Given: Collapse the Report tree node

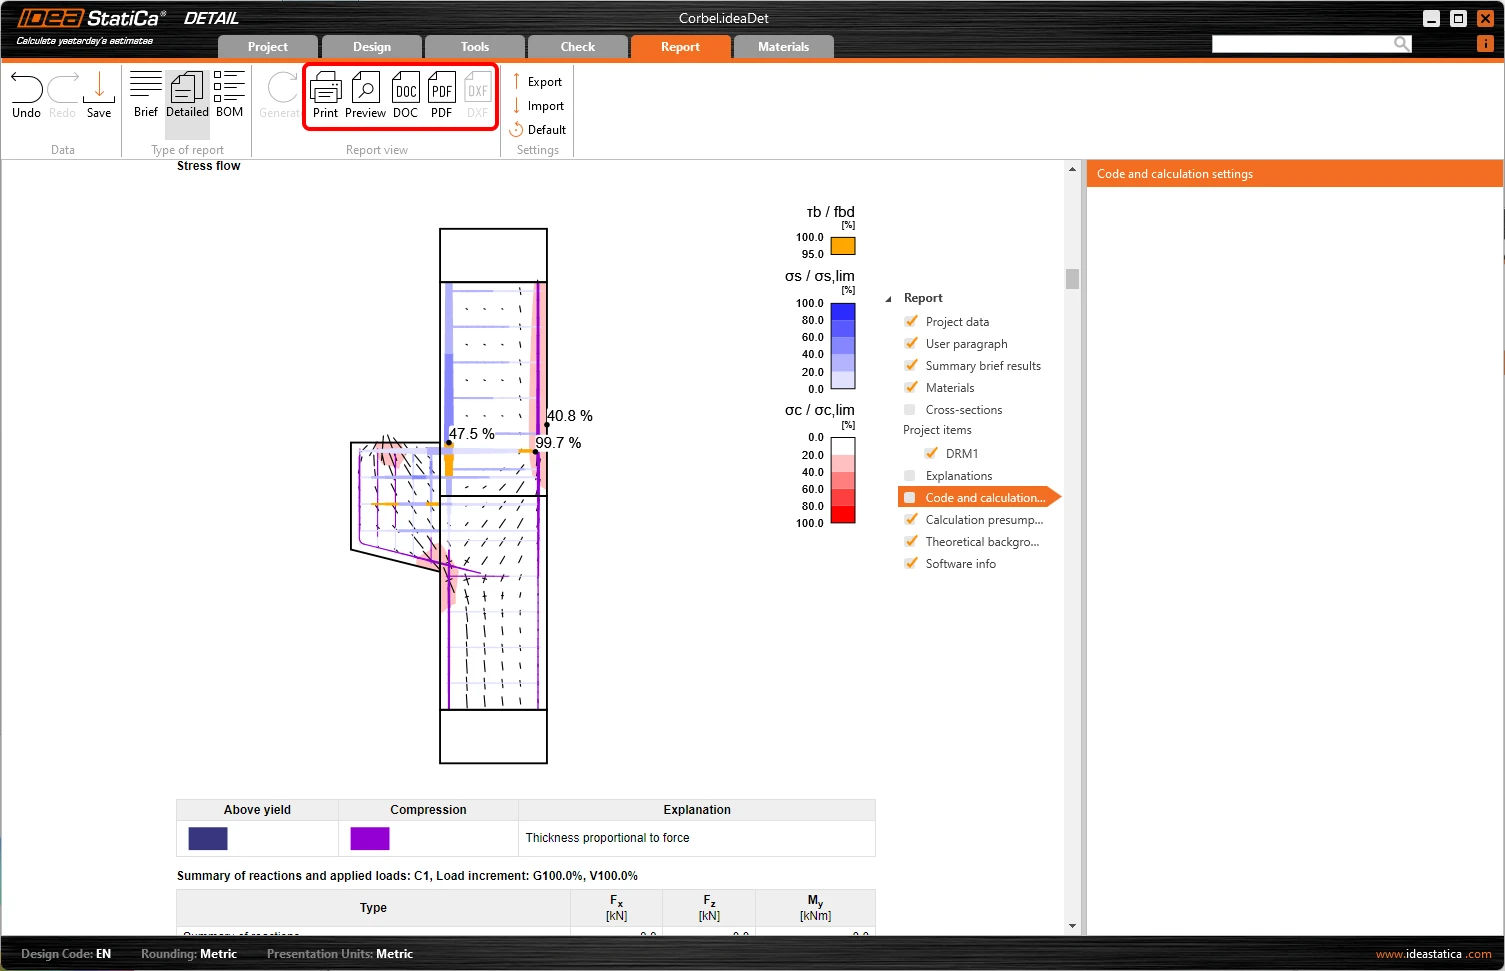Looking at the screenshot, I should click(888, 299).
